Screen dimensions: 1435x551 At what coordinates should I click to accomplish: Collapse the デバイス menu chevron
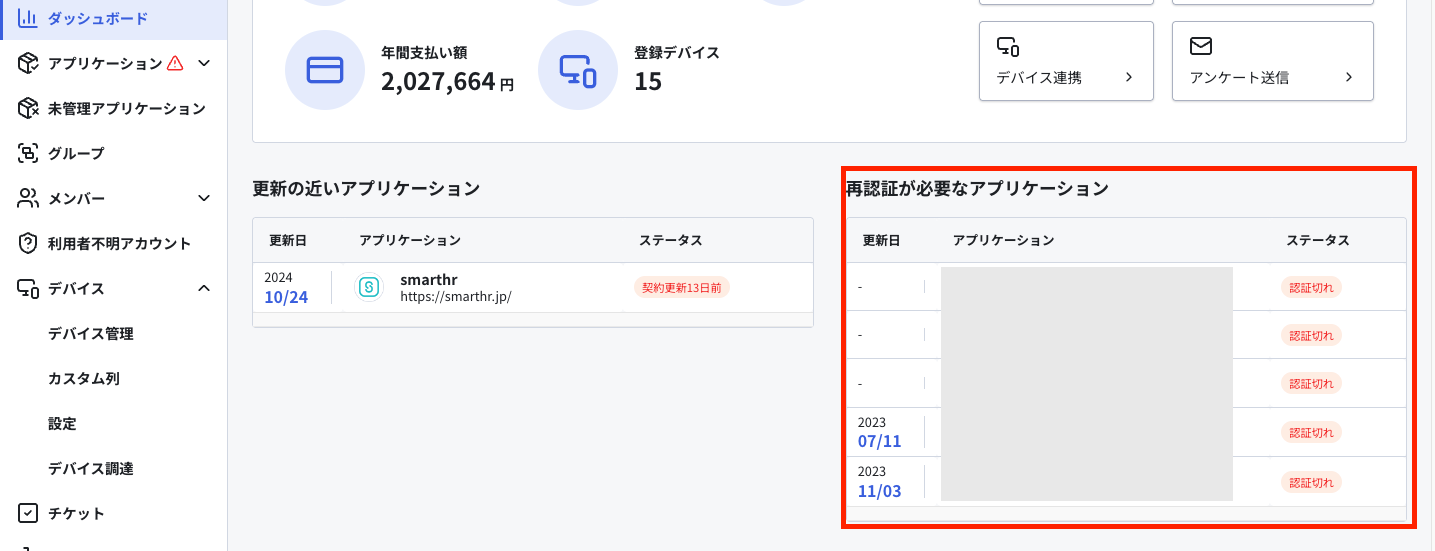[x=204, y=288]
